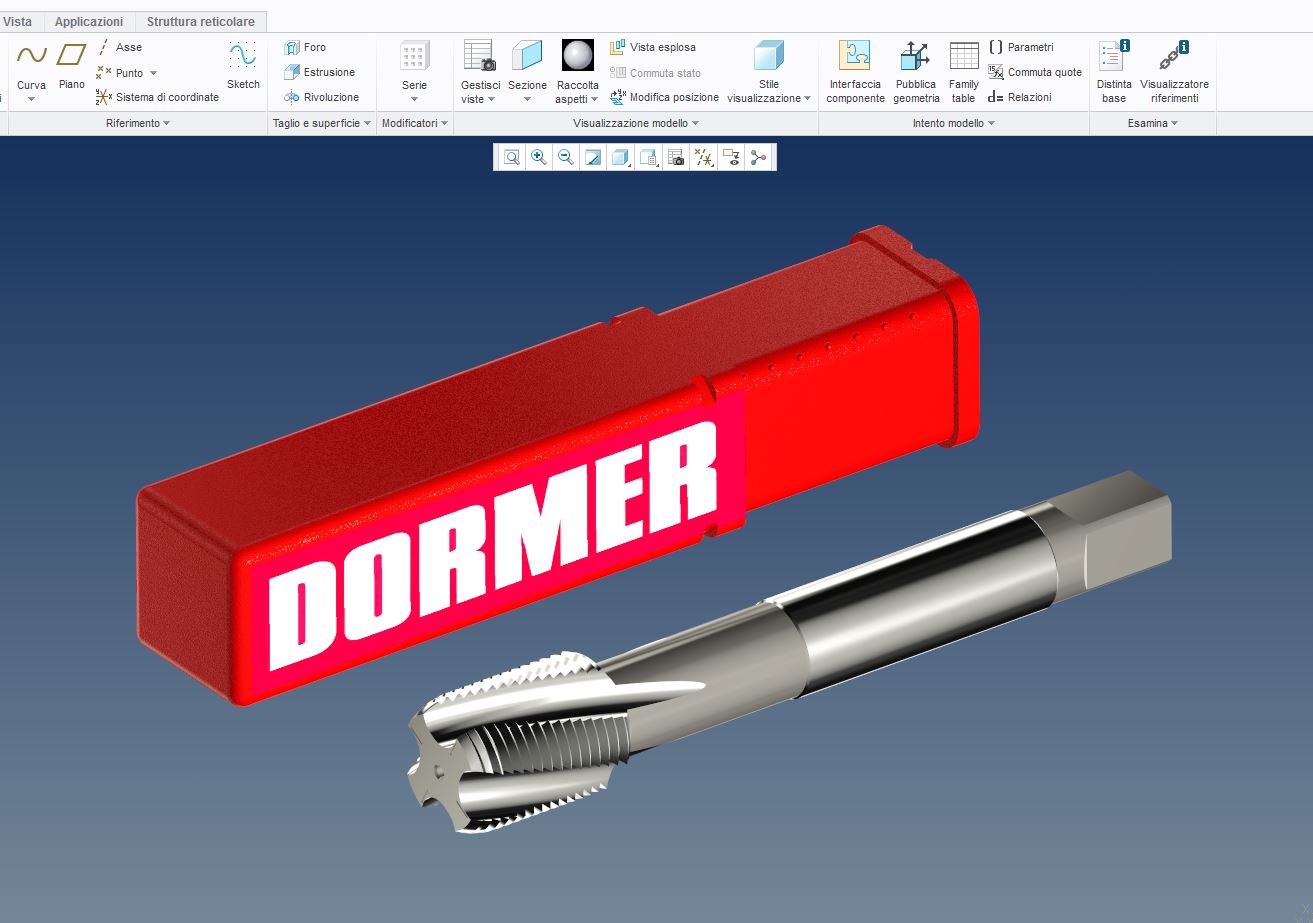Toggle Vista esplosa
The height and width of the screenshot is (923, 1313).
pyautogui.click(x=653, y=47)
